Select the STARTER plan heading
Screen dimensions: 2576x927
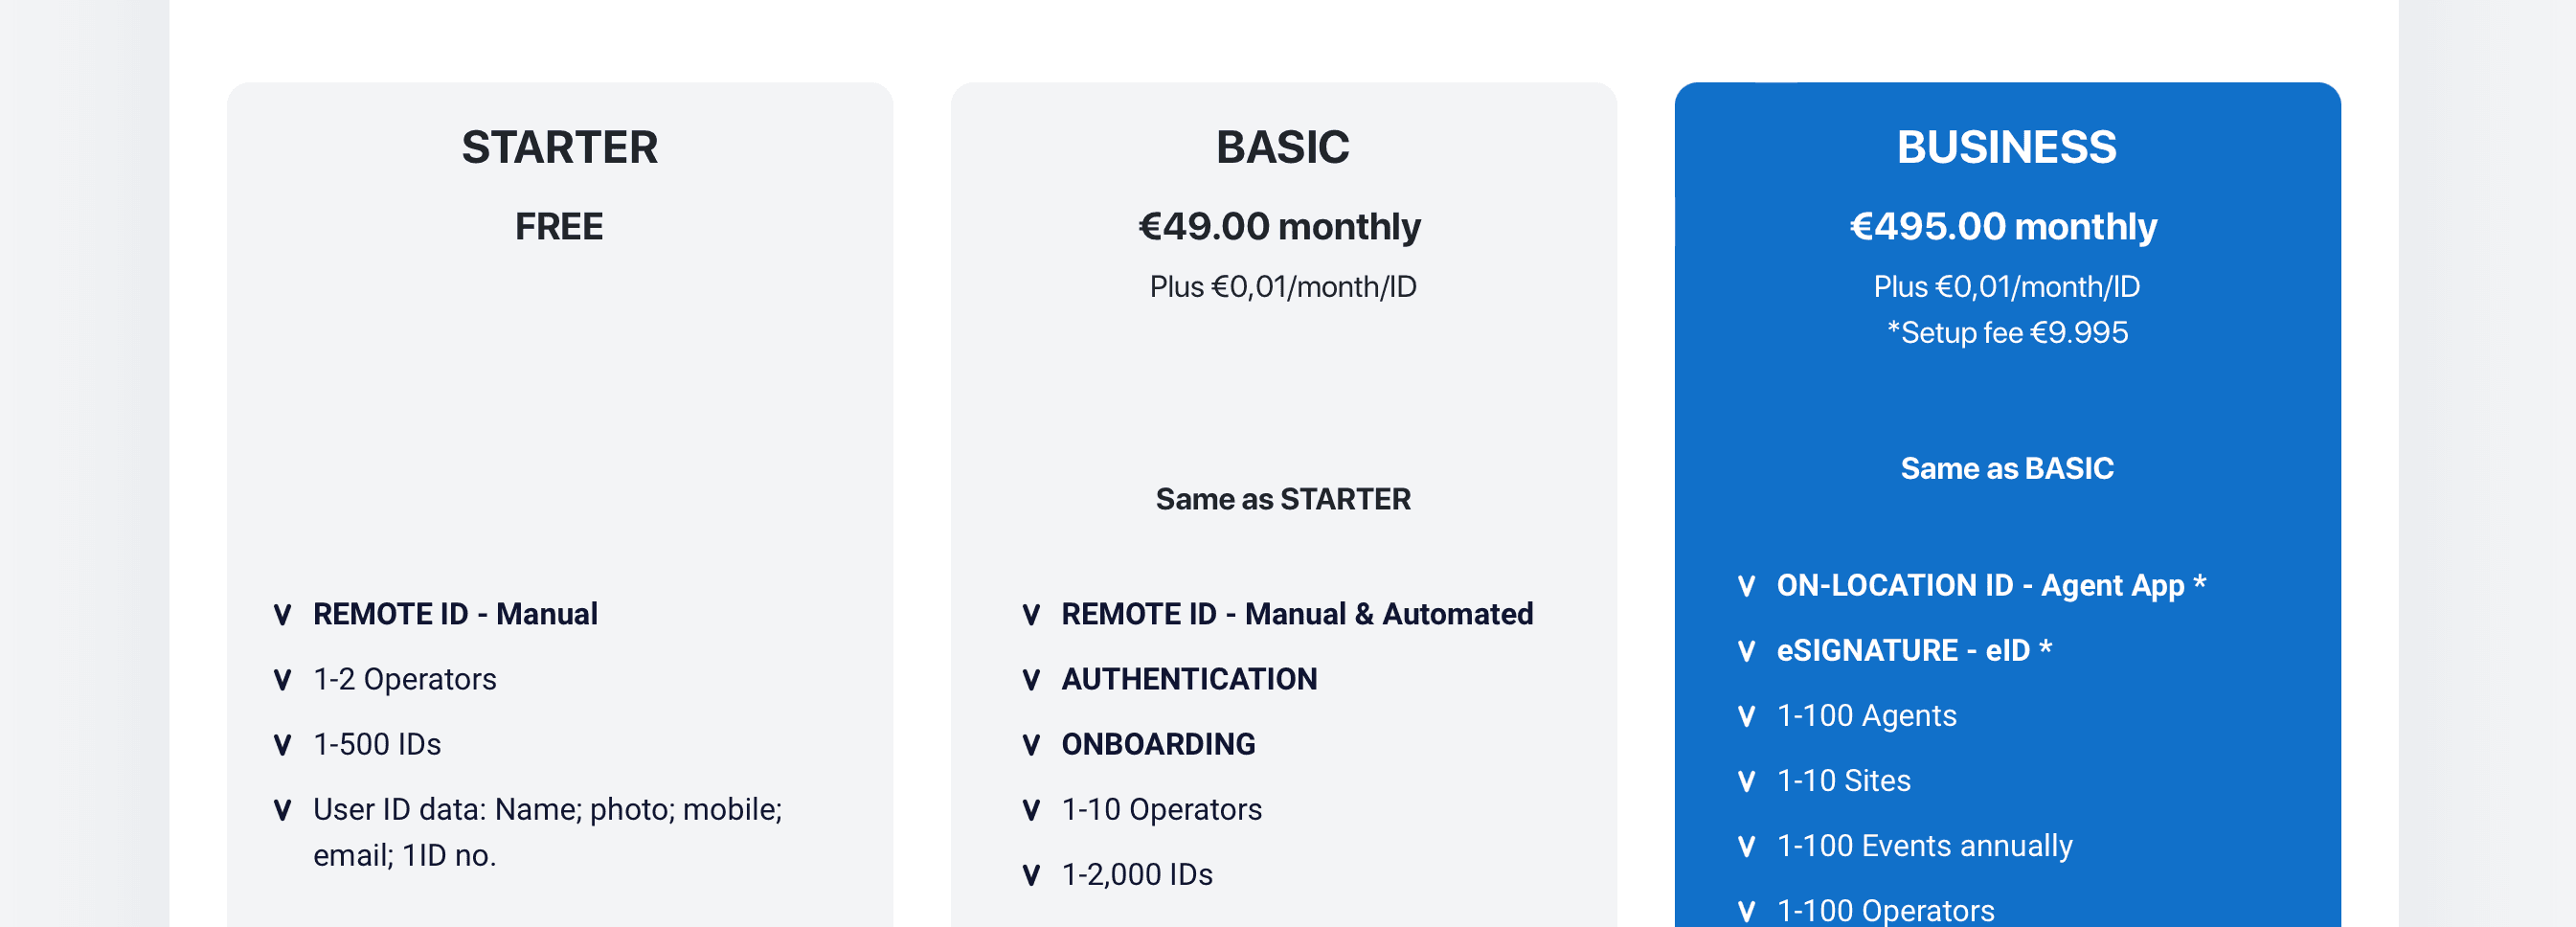560,147
